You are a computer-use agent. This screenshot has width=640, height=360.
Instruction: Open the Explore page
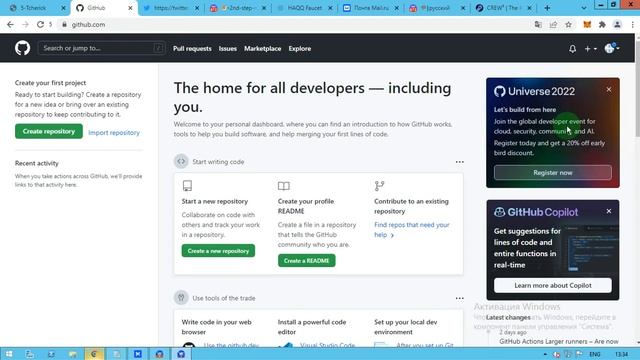click(300, 49)
